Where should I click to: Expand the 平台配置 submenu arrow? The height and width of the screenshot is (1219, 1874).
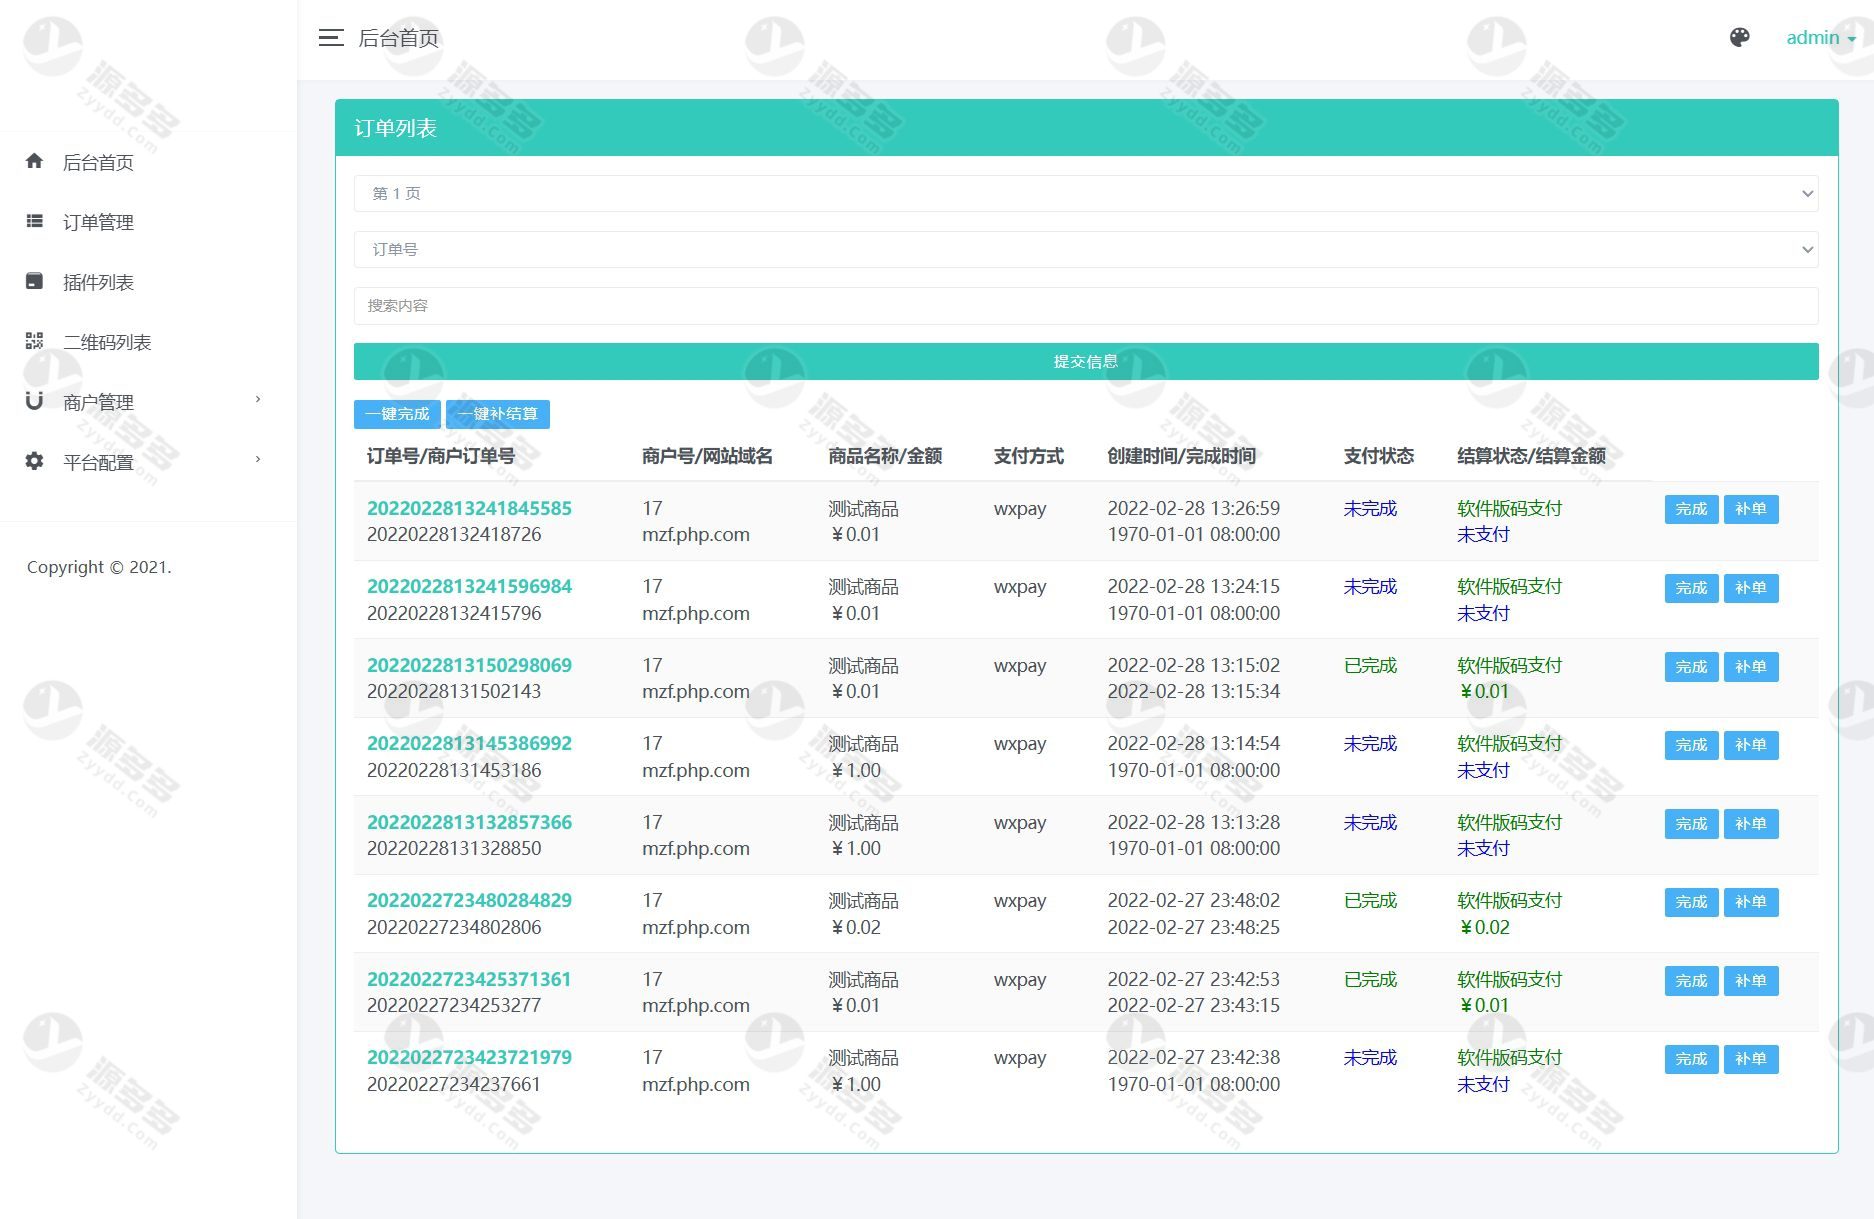[258, 459]
